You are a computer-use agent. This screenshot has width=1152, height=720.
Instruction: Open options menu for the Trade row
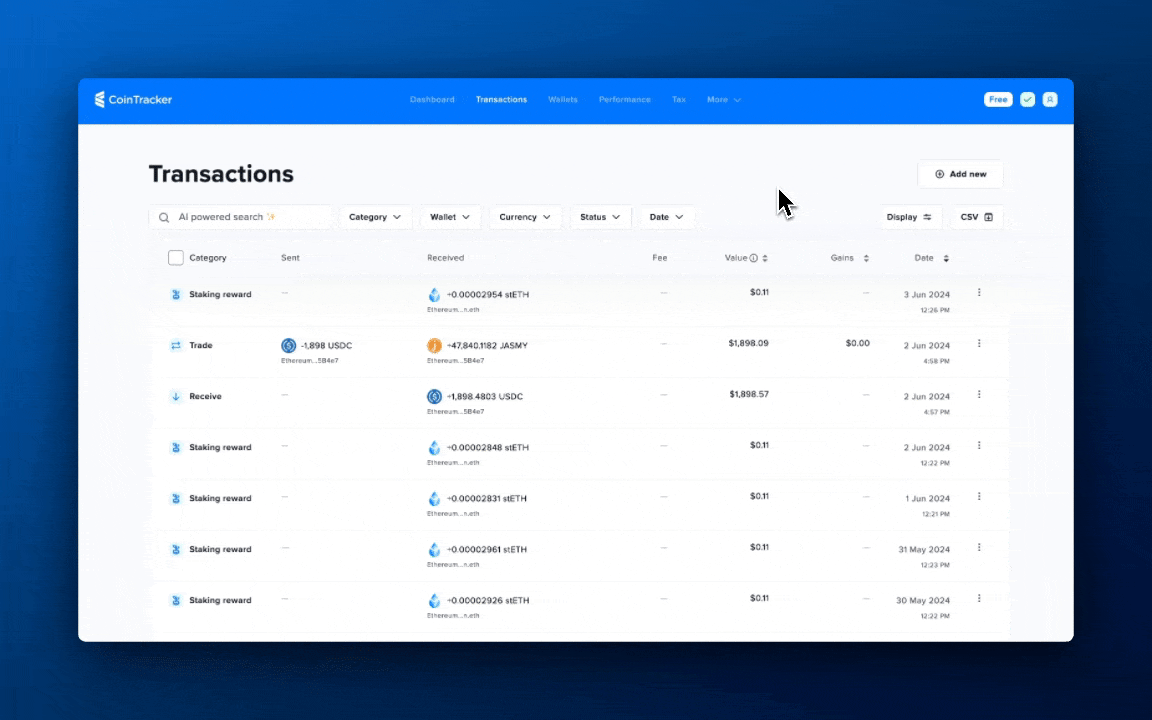coord(979,343)
